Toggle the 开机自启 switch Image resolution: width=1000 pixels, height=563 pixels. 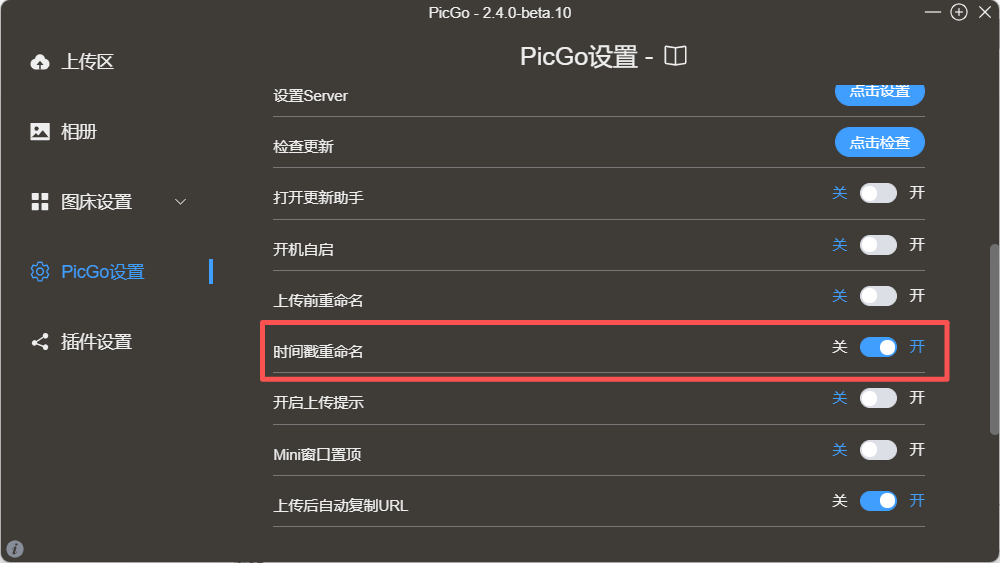878,245
